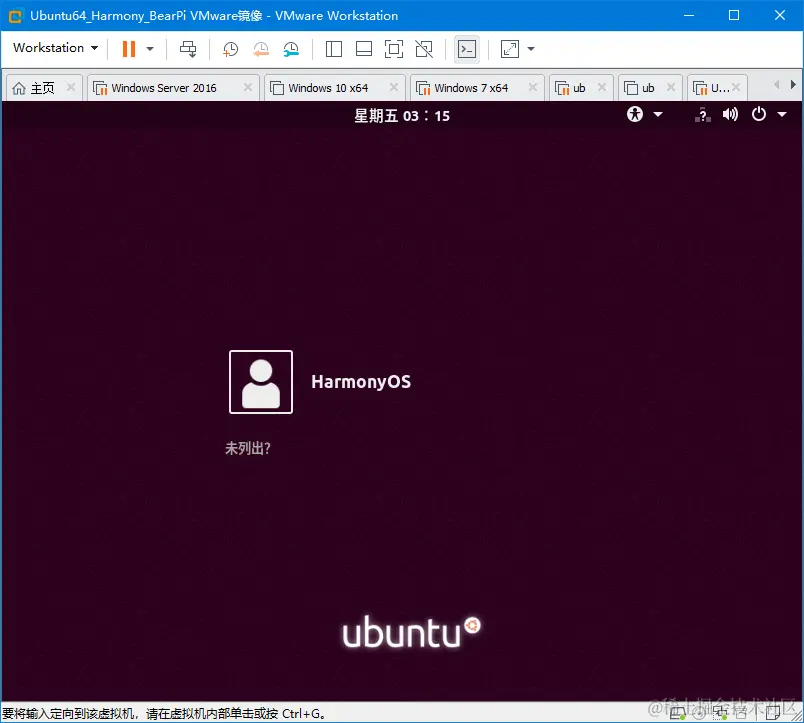Screen dimensions: 804x723
Task: Toggle the library sidebar view icon
Action: (334, 49)
